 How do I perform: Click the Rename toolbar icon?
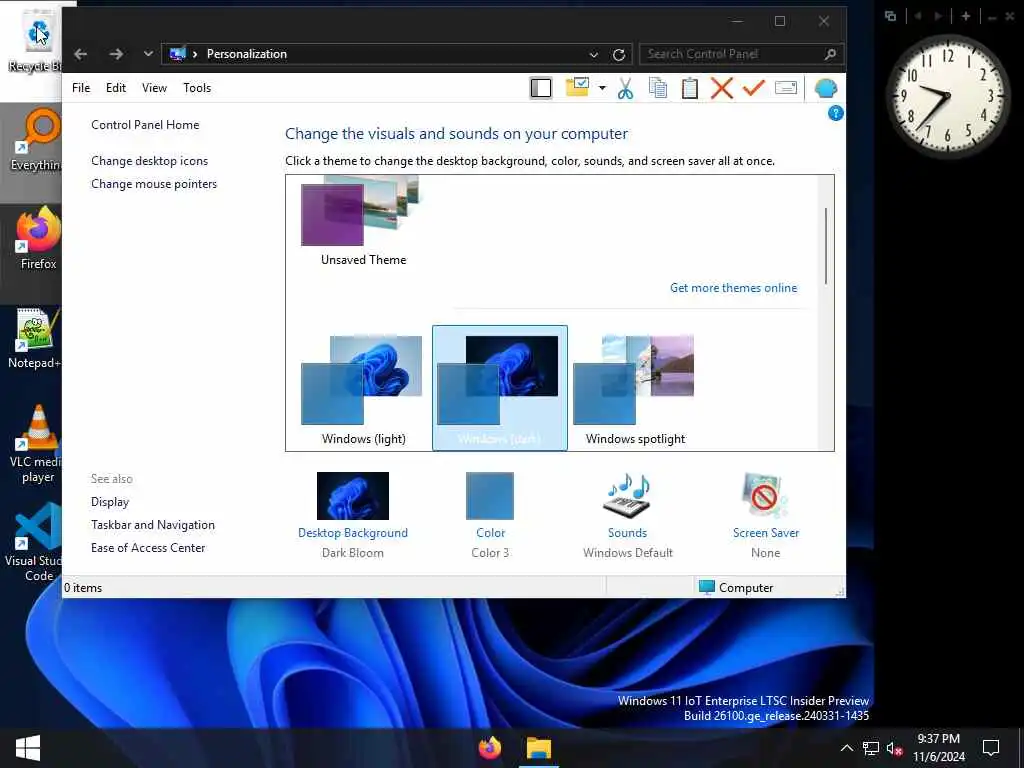coord(786,88)
